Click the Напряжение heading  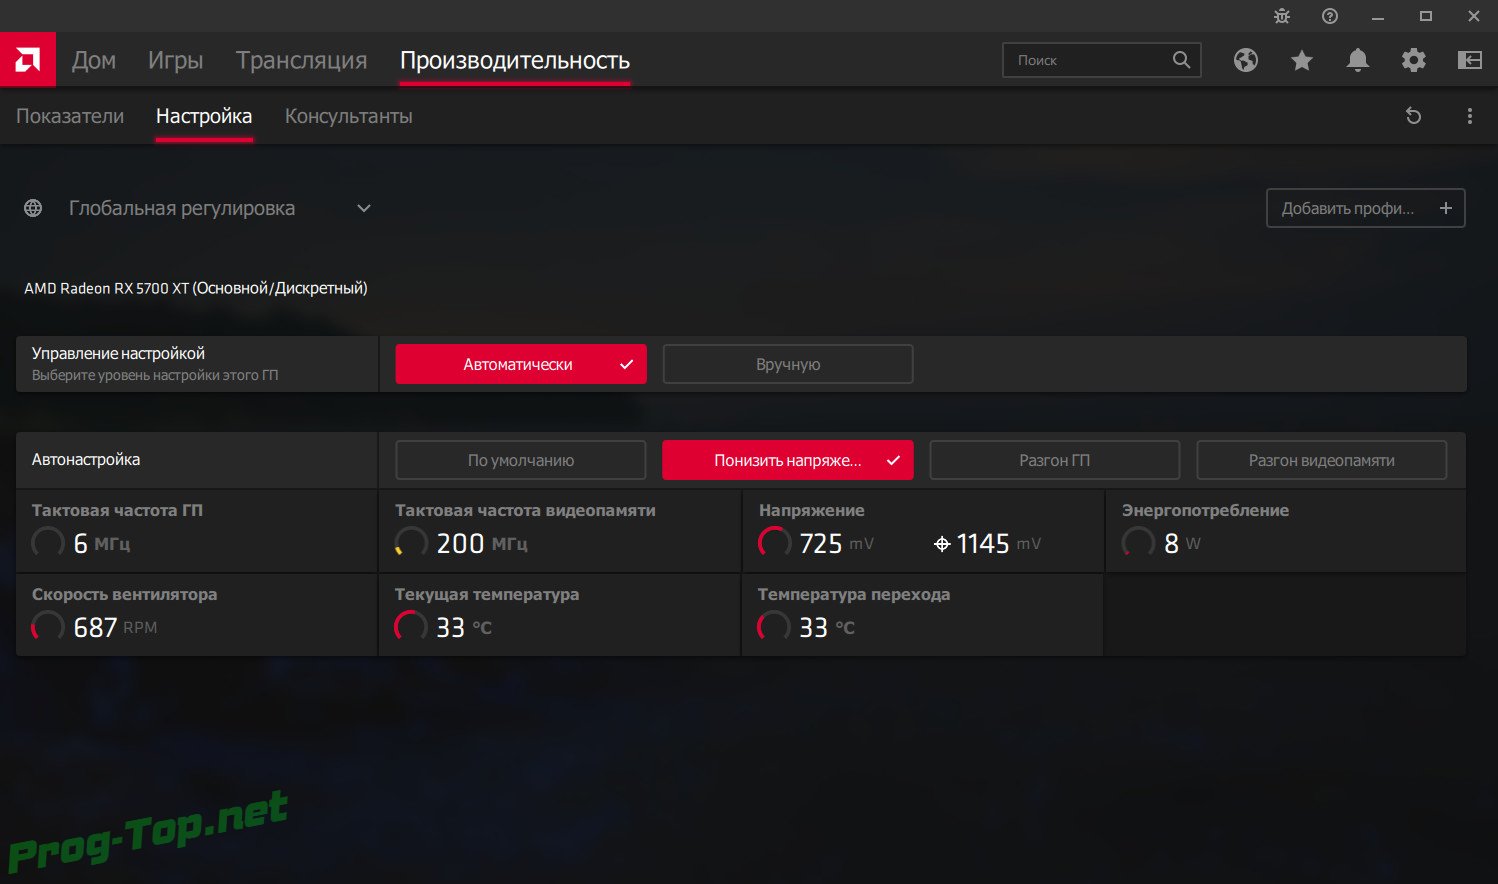click(812, 510)
